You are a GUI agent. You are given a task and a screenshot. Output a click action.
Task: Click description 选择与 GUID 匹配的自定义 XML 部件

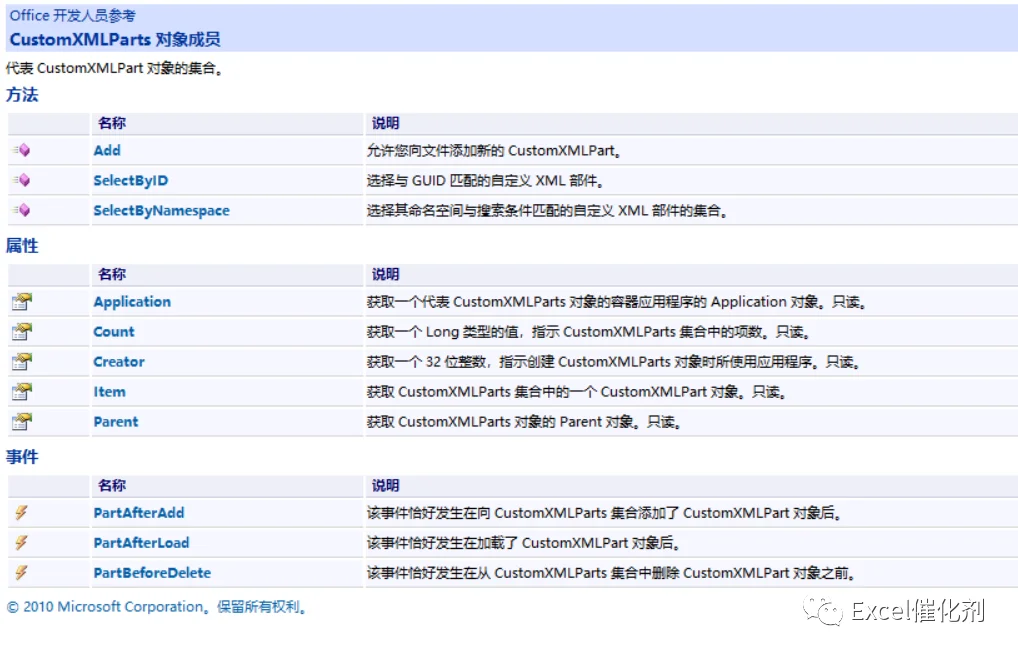click(x=486, y=180)
